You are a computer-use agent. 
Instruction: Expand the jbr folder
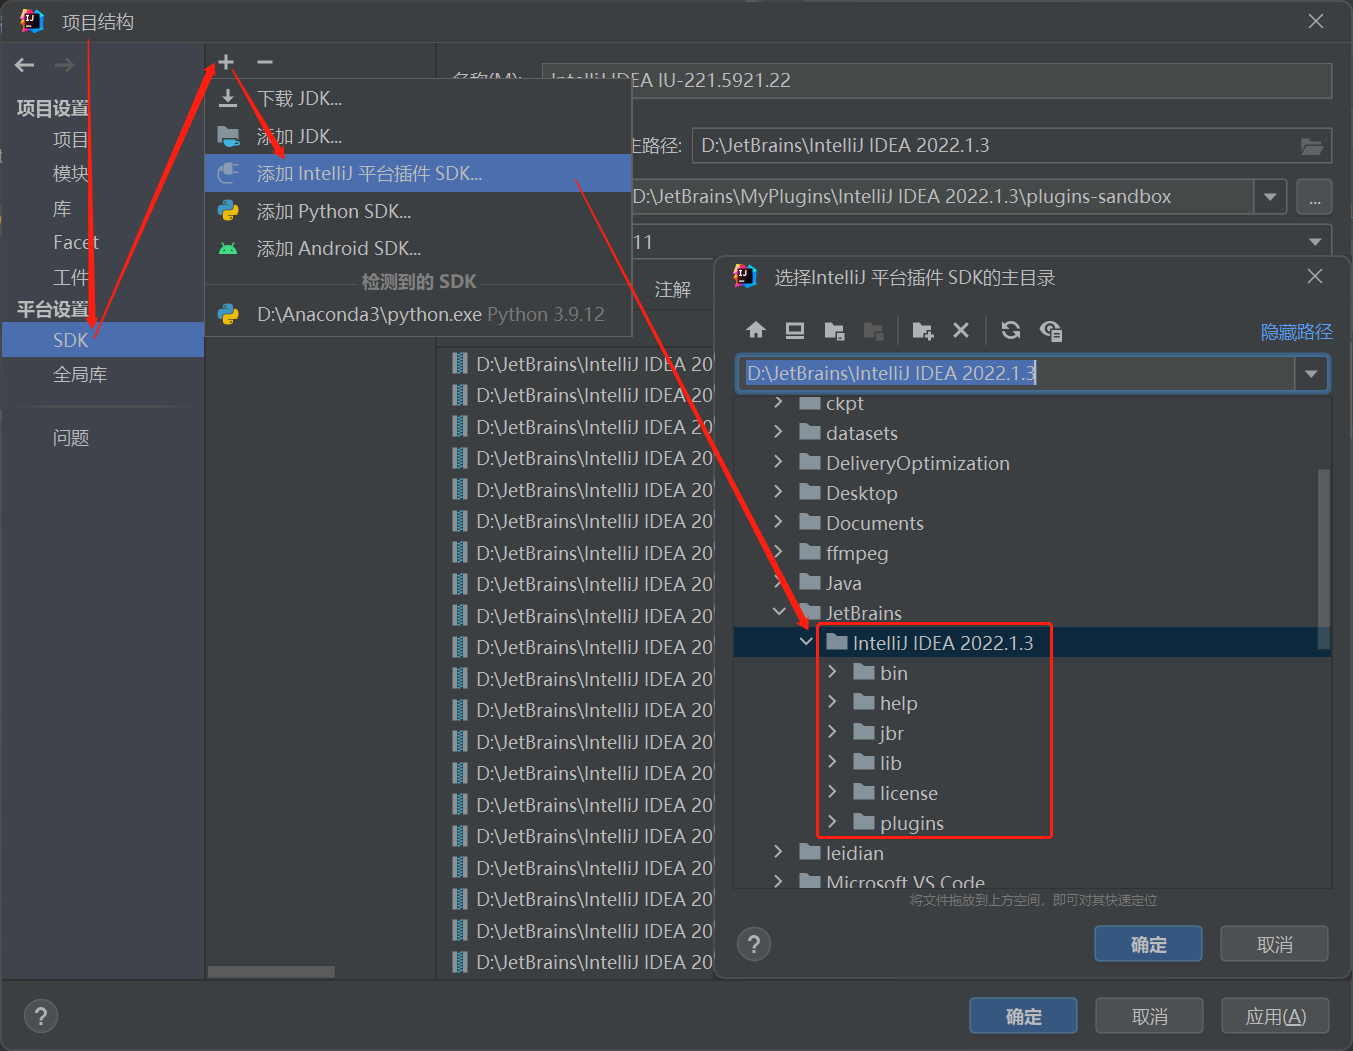832,733
